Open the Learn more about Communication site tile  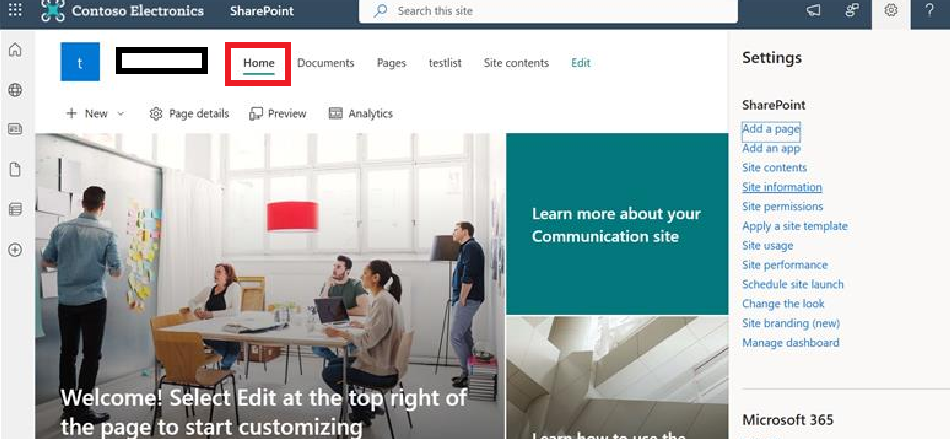pyautogui.click(x=617, y=224)
